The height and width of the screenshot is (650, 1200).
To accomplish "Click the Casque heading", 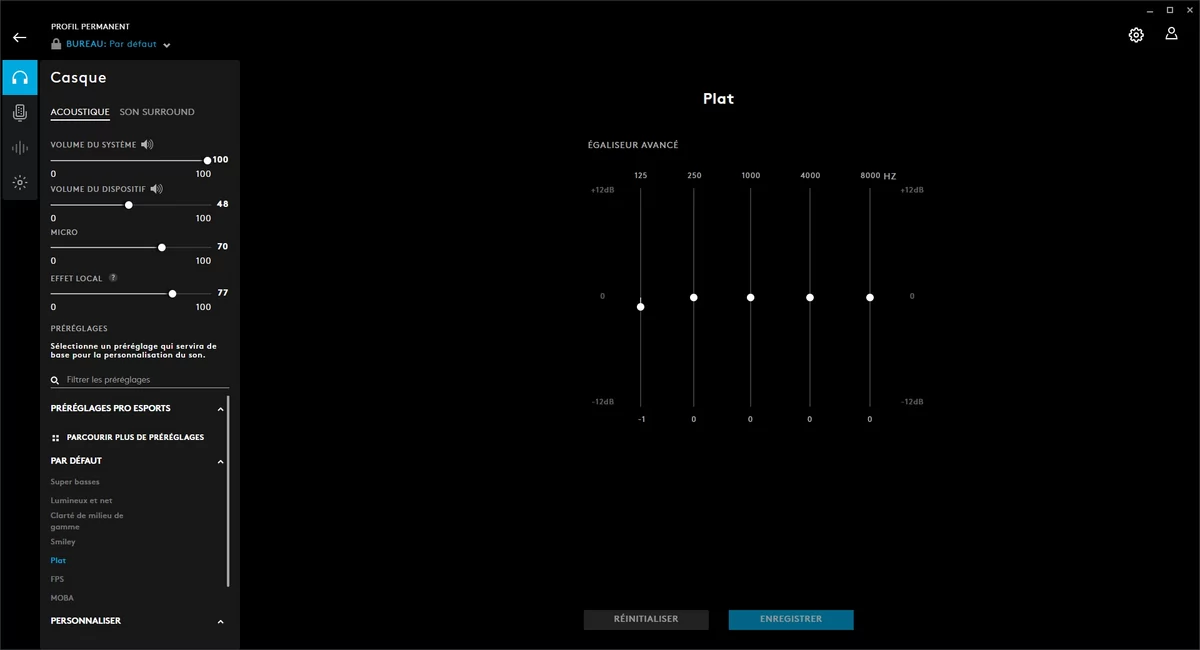I will point(78,78).
